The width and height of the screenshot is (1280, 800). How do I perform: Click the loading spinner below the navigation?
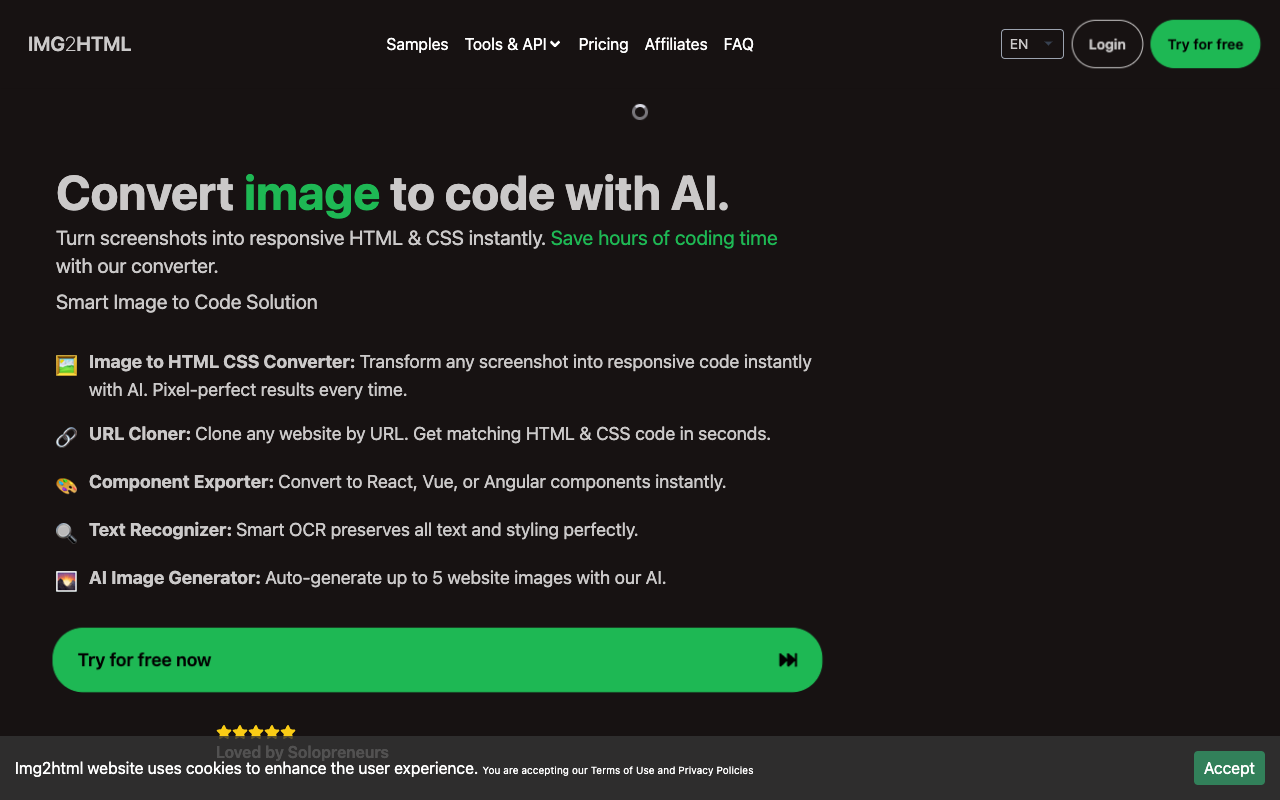640,112
